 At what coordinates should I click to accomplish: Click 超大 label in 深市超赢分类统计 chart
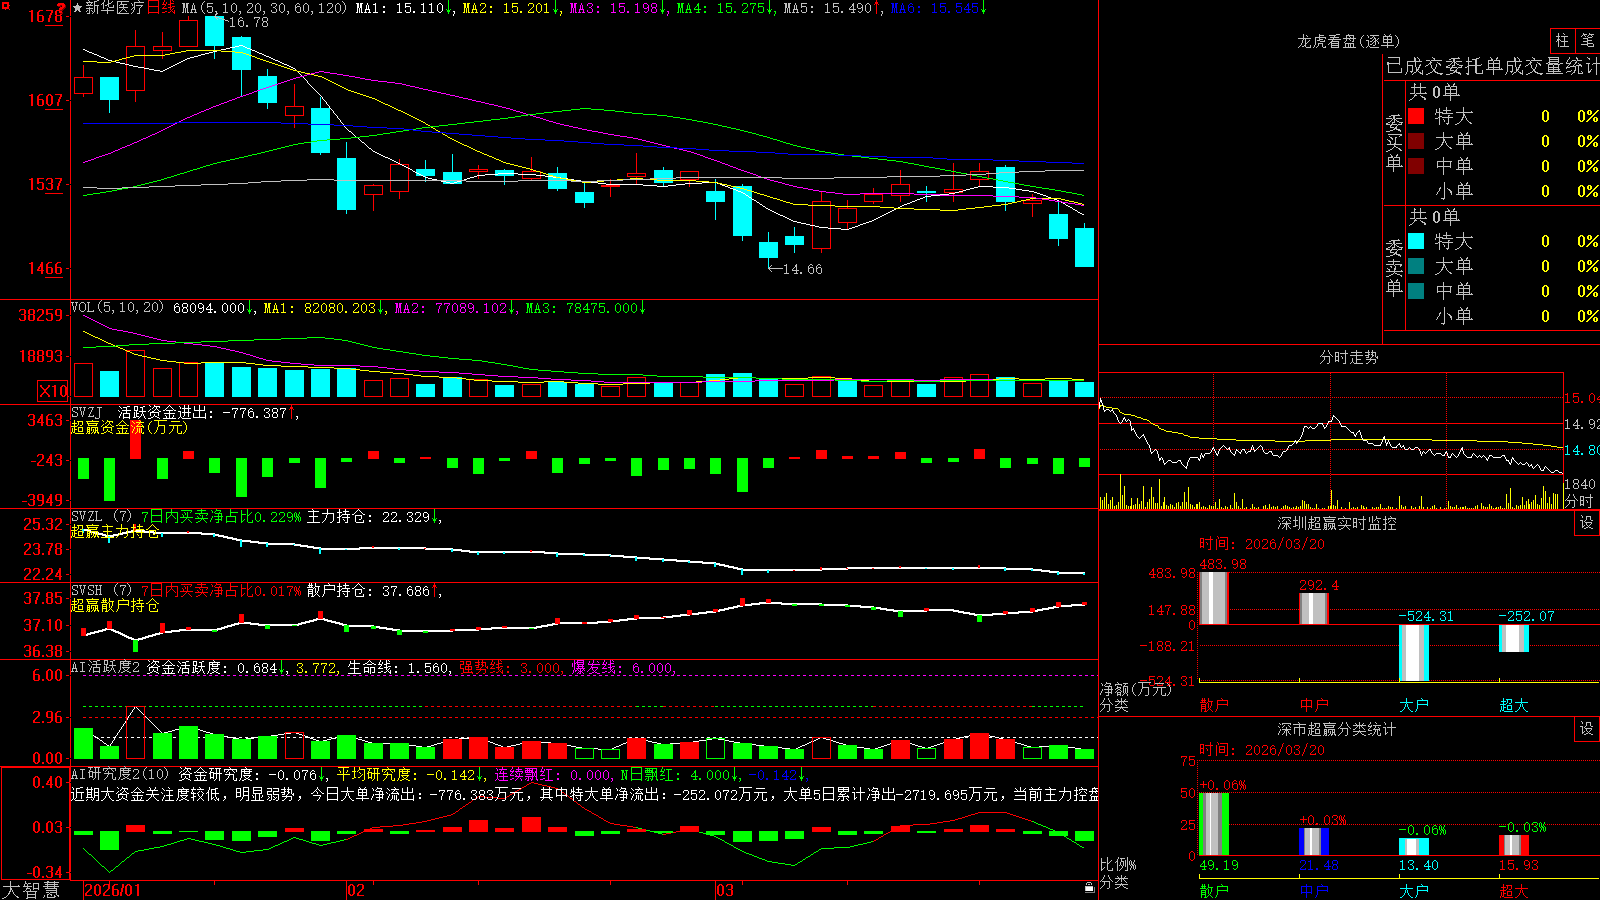pos(1514,891)
